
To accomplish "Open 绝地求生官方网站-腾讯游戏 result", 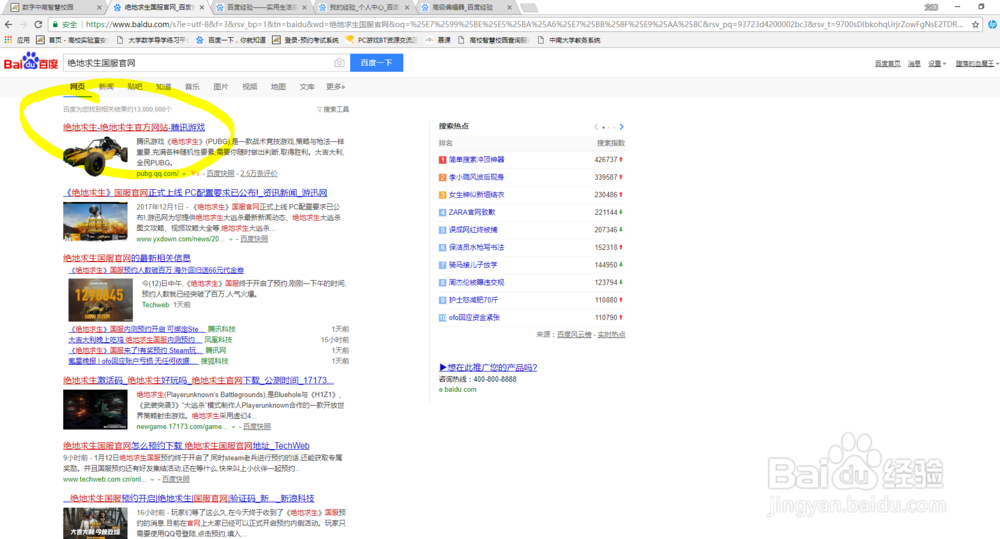I will click(134, 128).
